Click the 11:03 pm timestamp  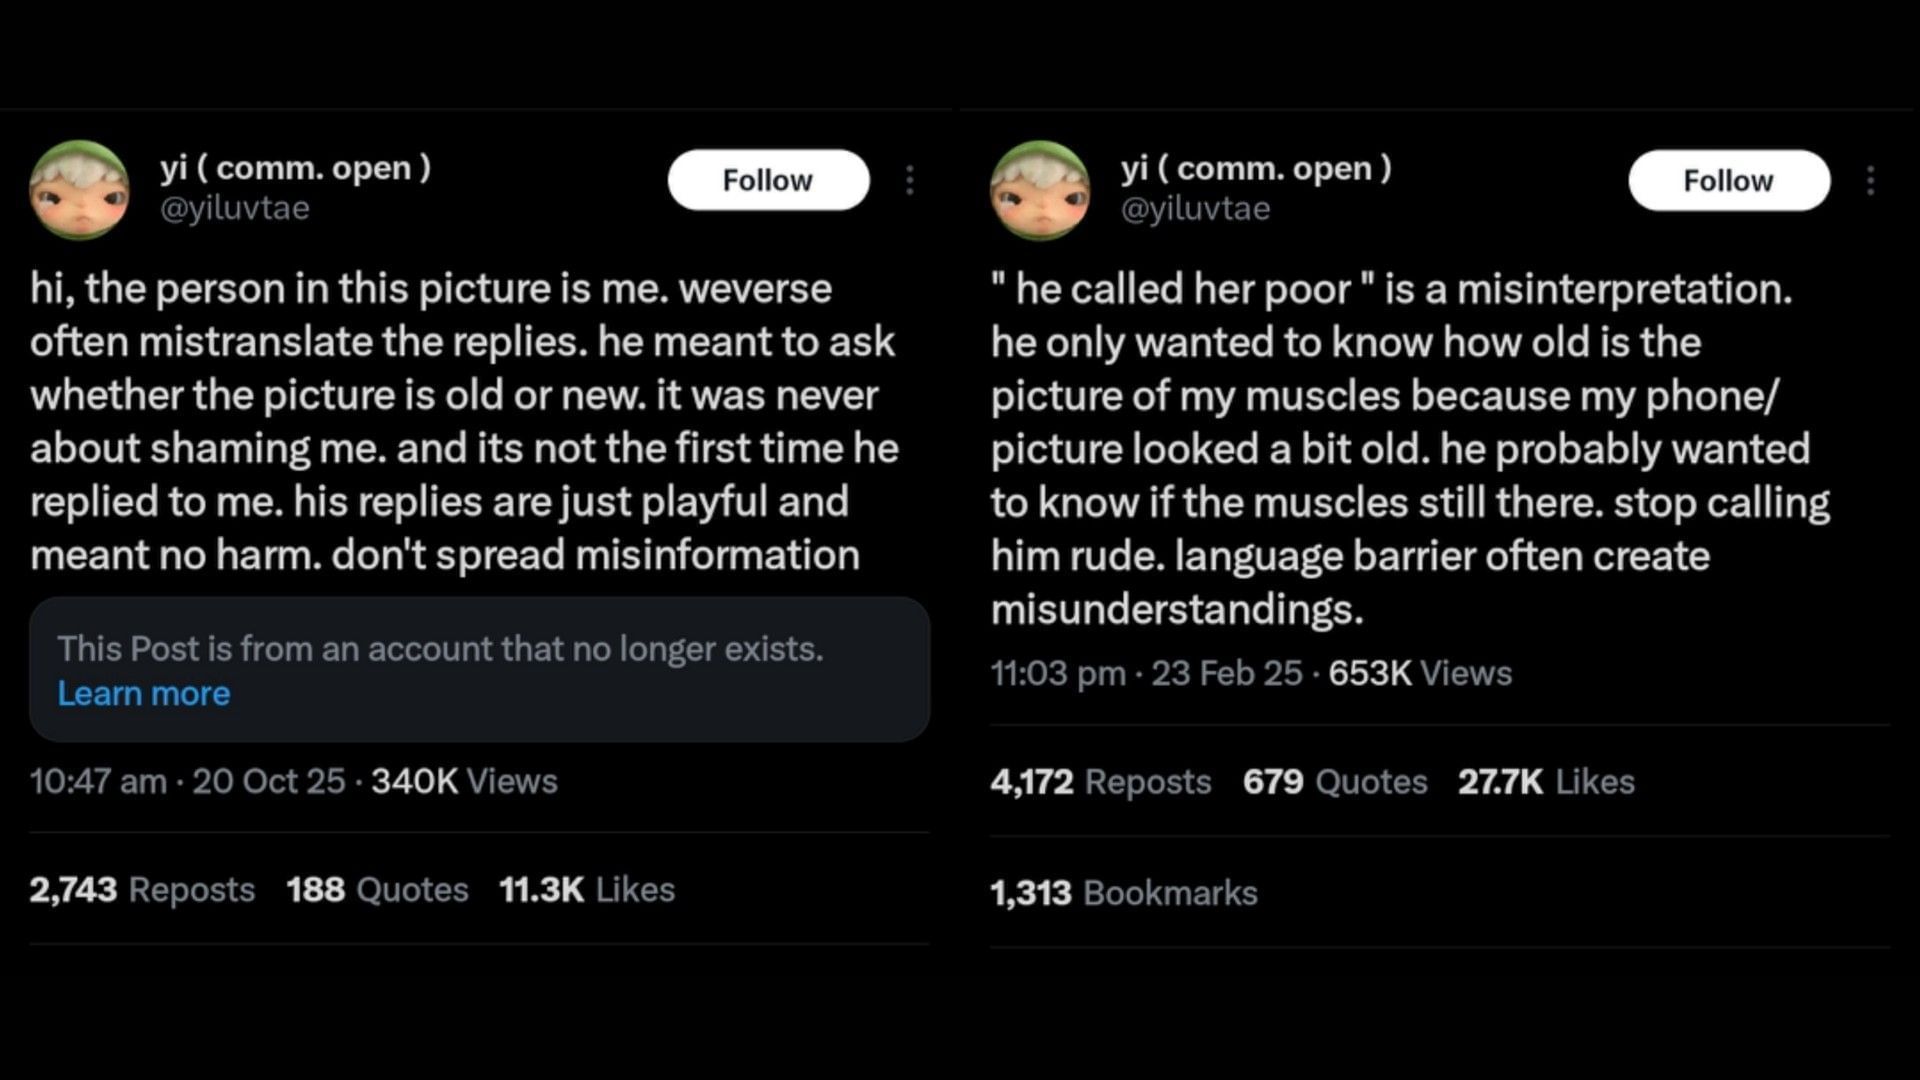(1058, 673)
